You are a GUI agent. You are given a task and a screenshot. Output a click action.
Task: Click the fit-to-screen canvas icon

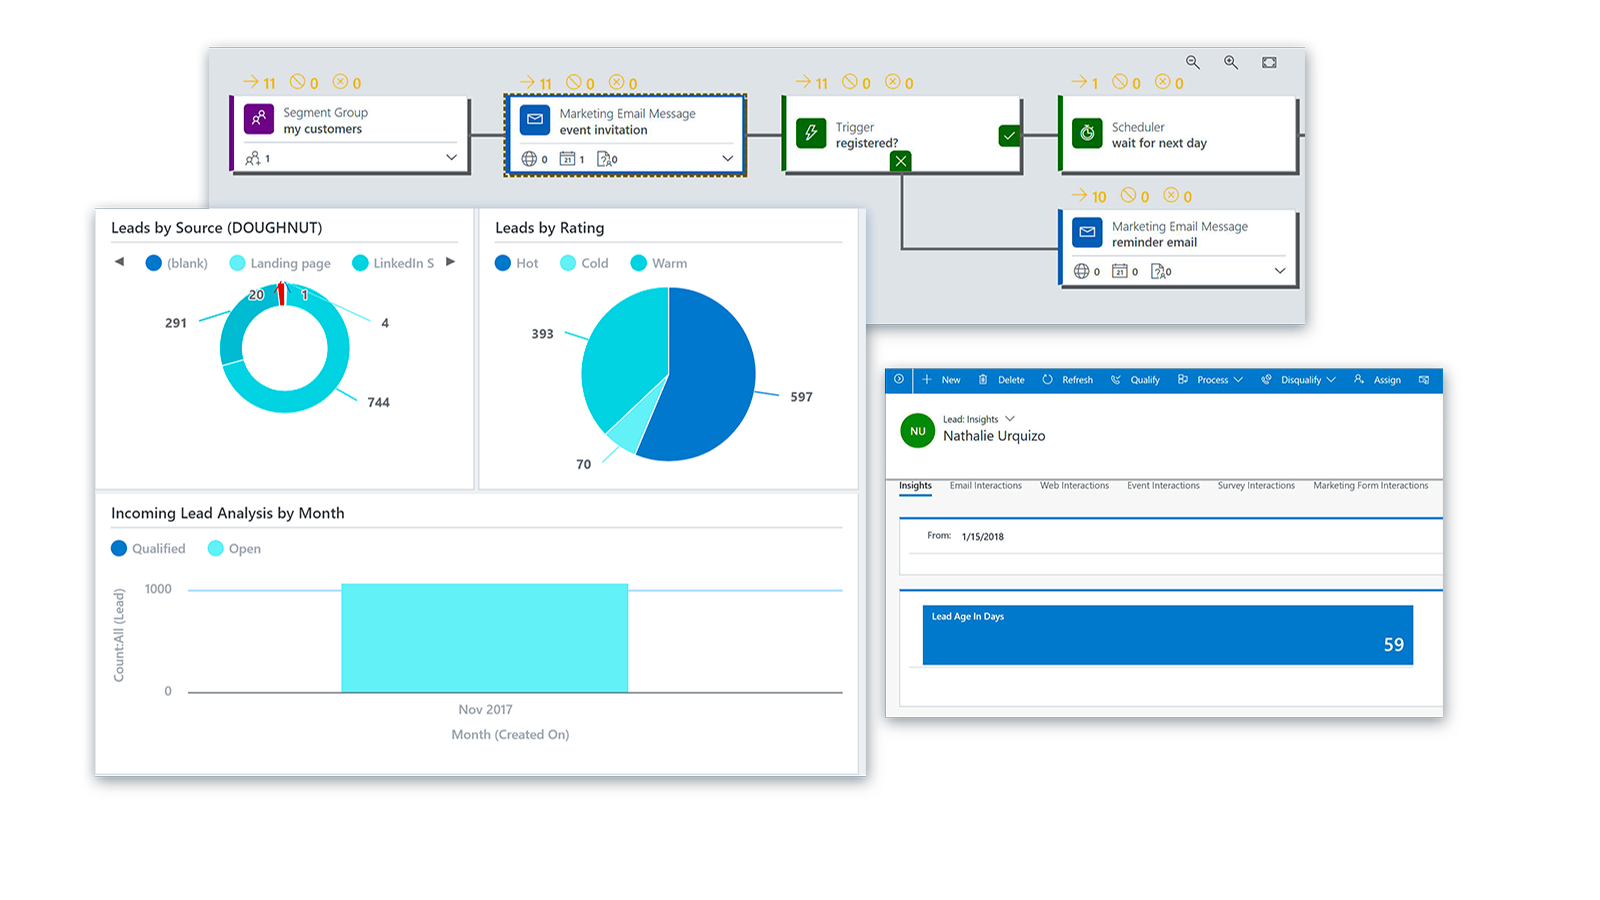1269,62
